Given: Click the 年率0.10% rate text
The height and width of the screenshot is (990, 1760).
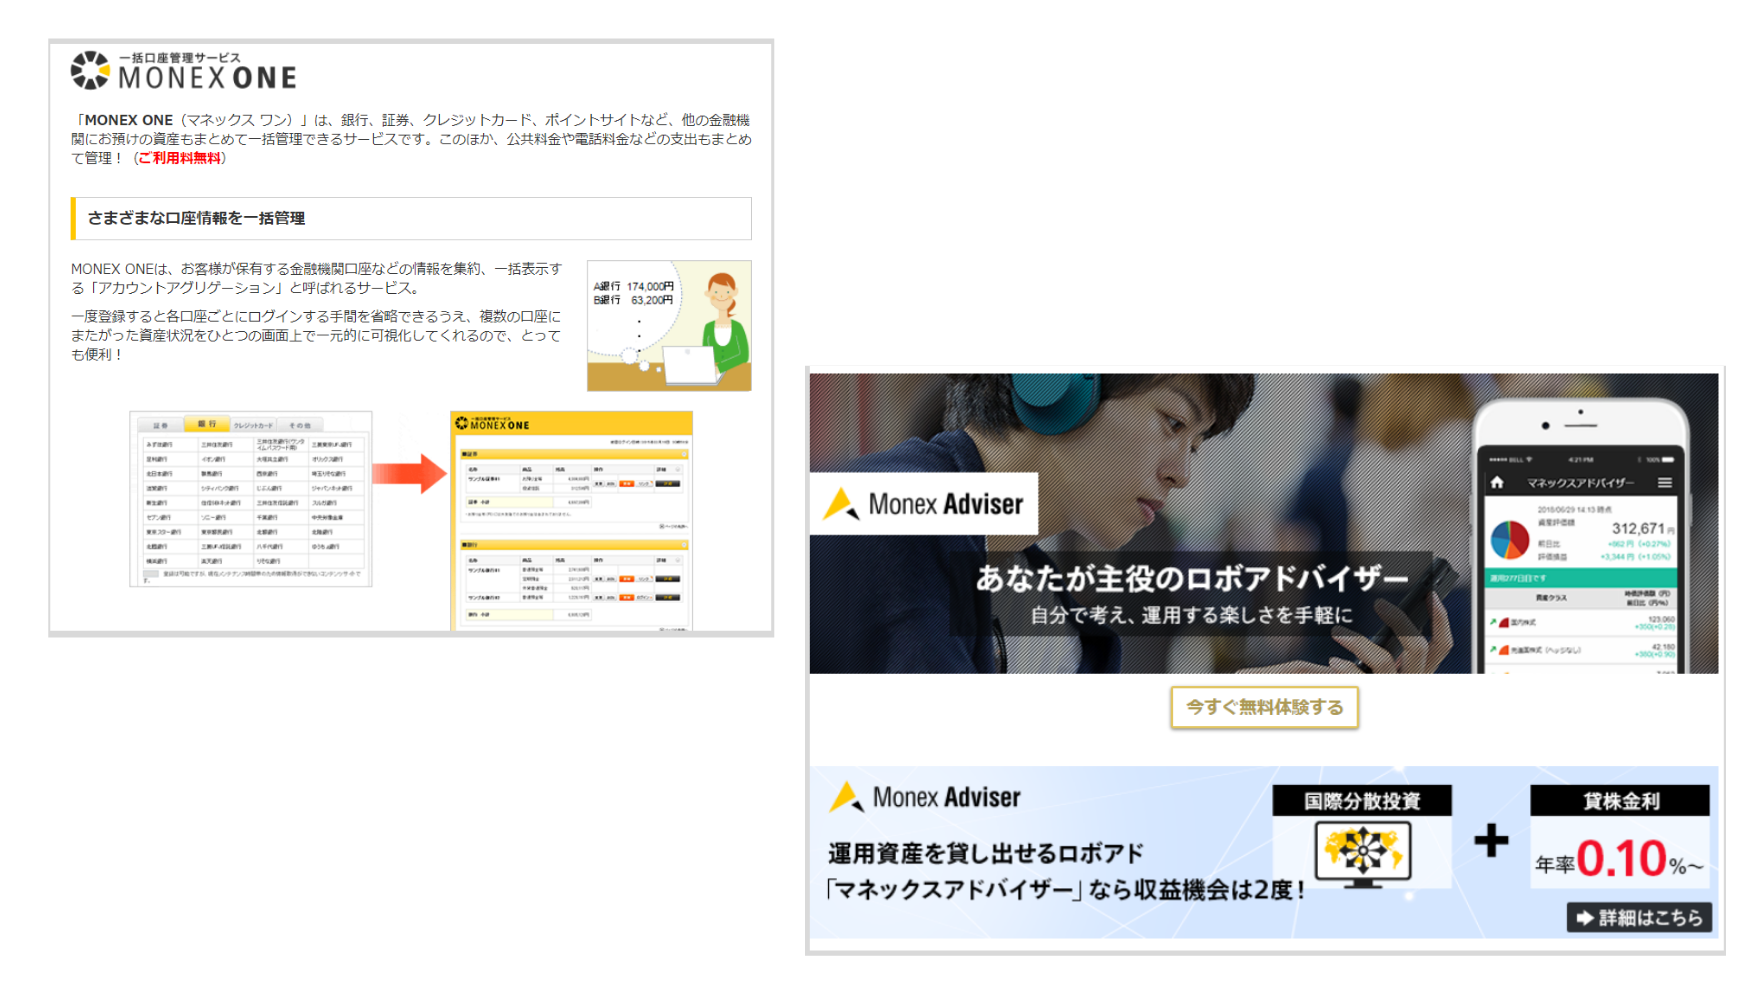Looking at the screenshot, I should tap(1620, 859).
